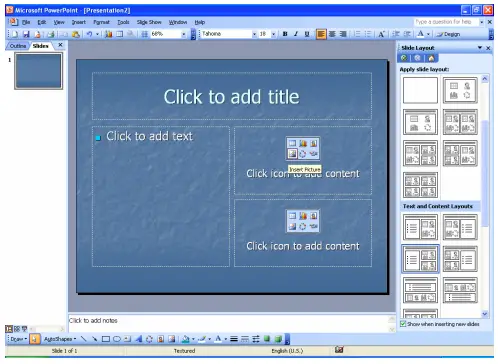Expand the Slide Layout pane menu arrow
Screen dimensions: 498x364
(x=480, y=48)
